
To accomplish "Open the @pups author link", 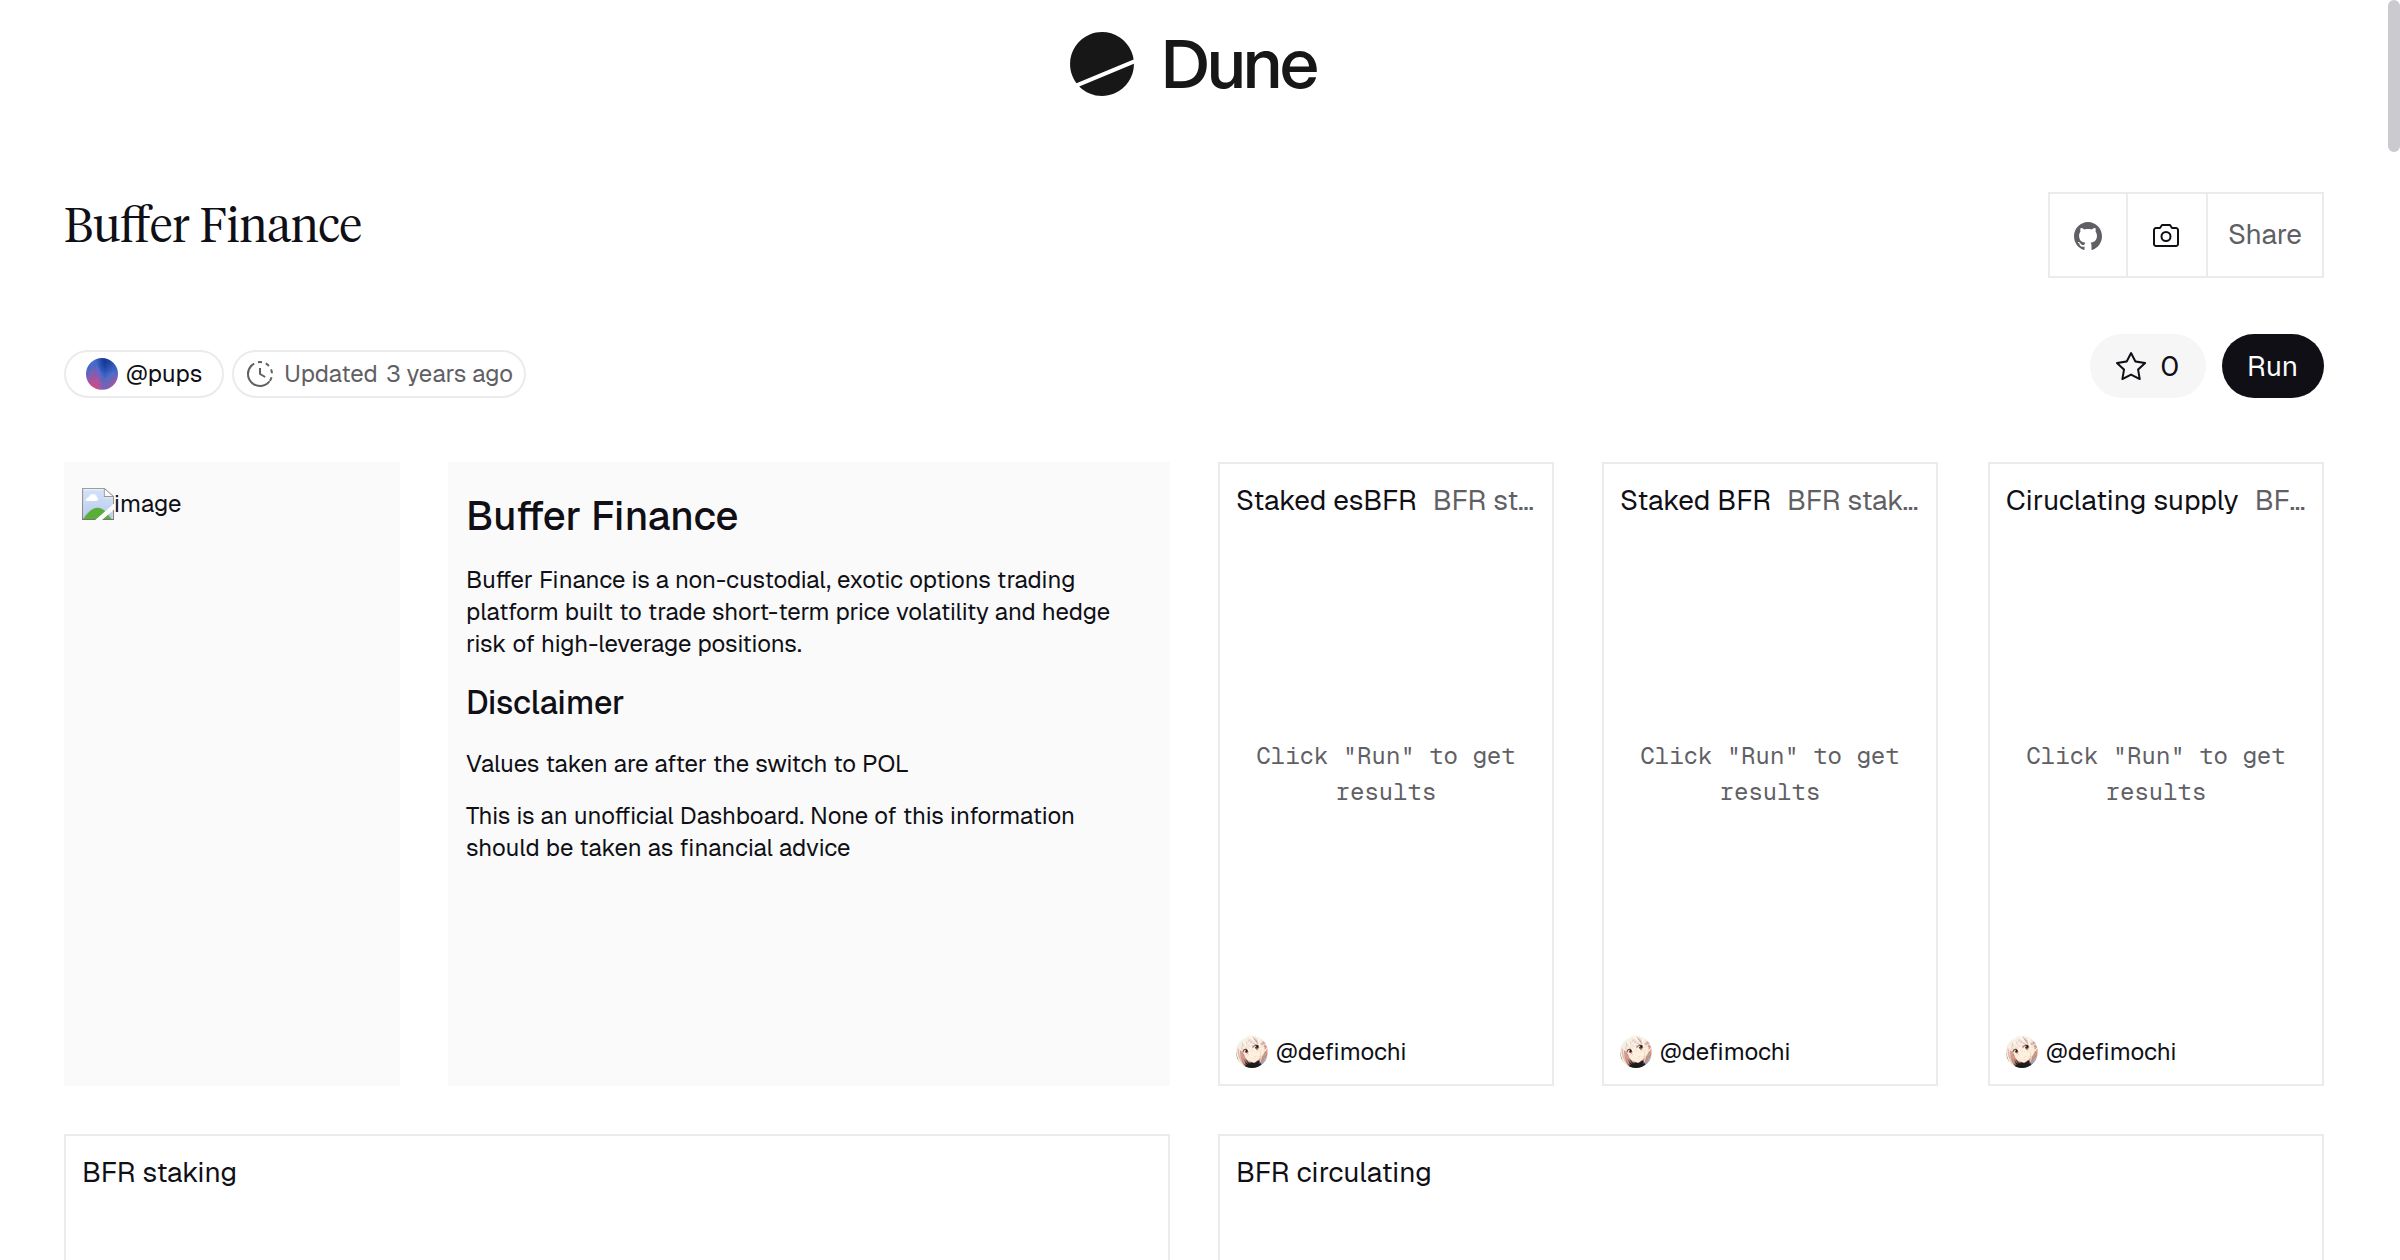I will 162,373.
